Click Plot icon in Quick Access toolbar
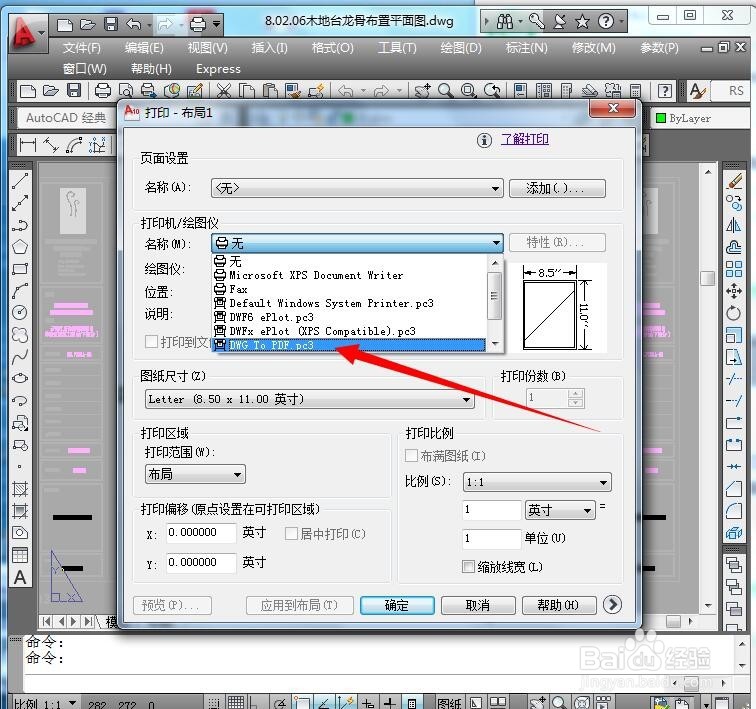 pyautogui.click(x=198, y=24)
